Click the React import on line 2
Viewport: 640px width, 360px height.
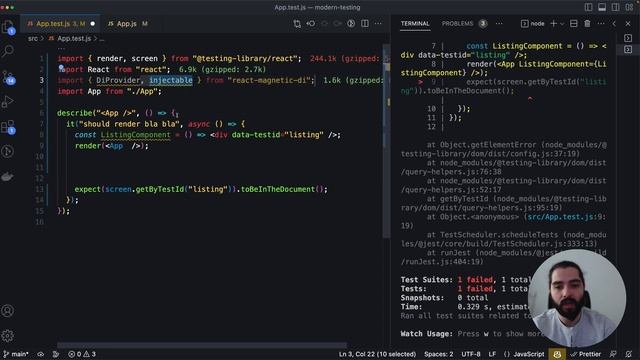click(98, 69)
